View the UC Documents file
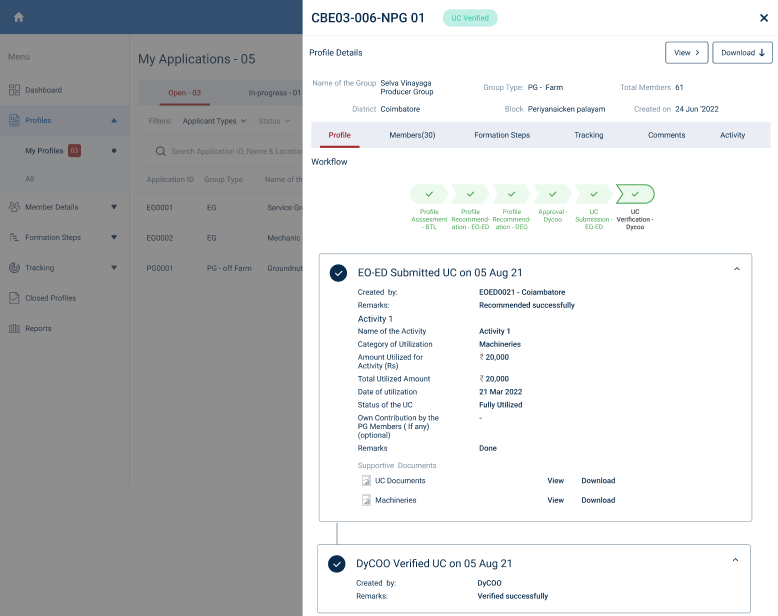The width and height of the screenshot is (778, 616). tap(555, 481)
